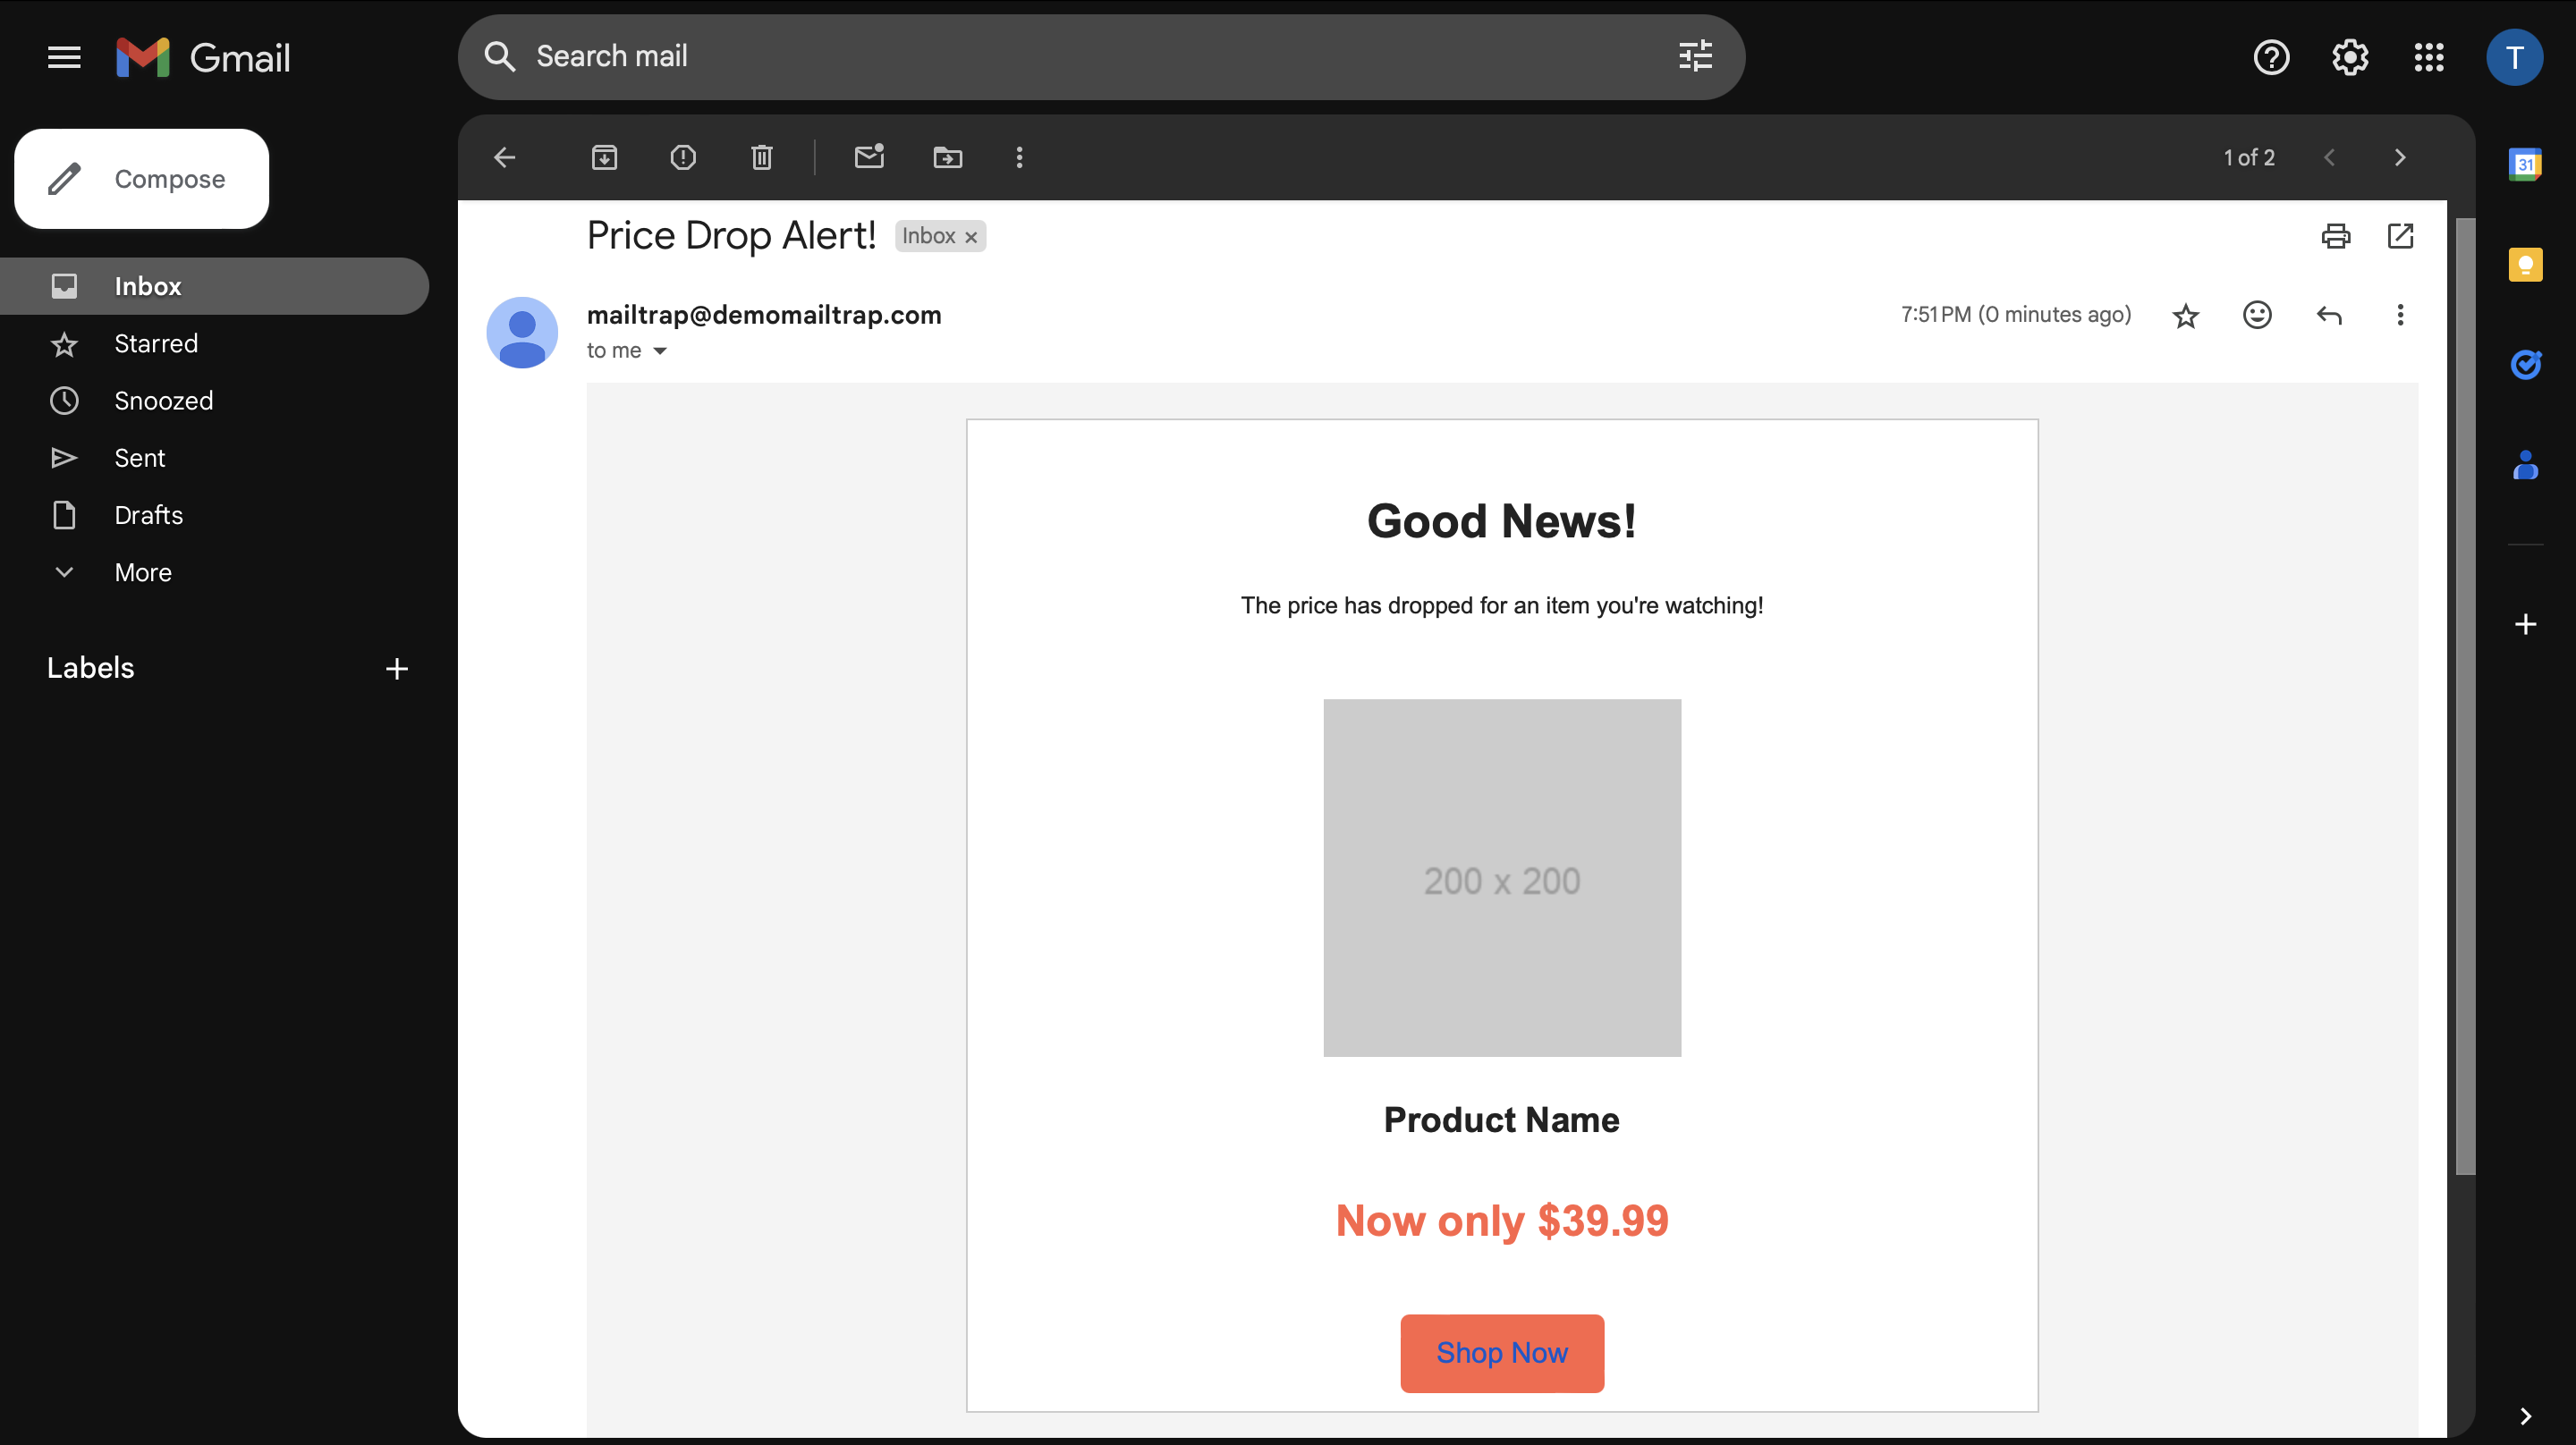Viewport: 2576px width, 1445px height.
Task: Remove the Inbox label from the email
Action: tap(970, 237)
